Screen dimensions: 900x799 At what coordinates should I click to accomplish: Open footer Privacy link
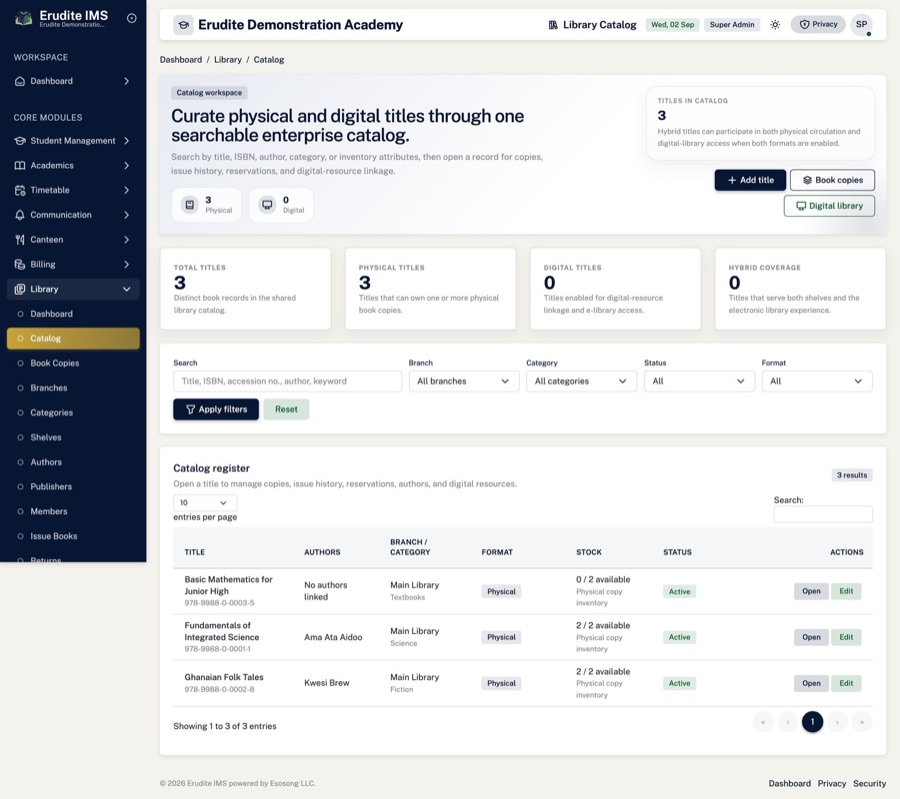pos(832,784)
